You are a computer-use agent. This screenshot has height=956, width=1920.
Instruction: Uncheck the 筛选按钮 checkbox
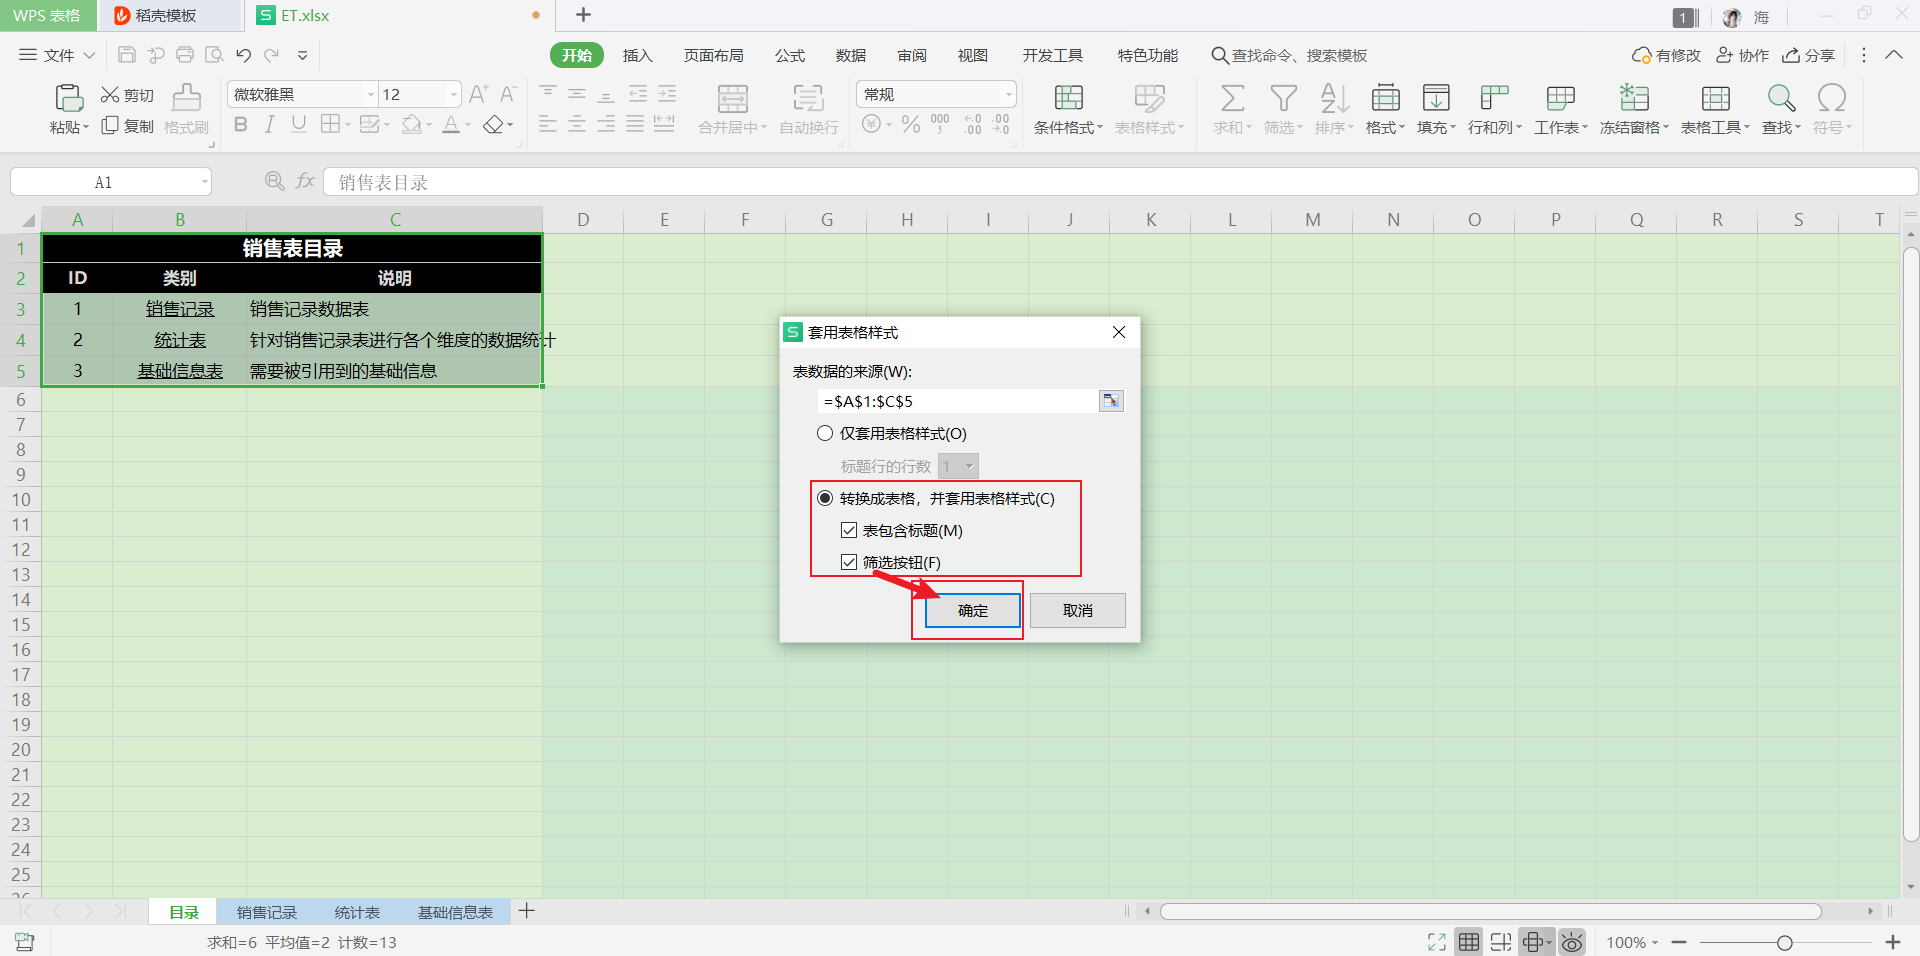coord(849,562)
